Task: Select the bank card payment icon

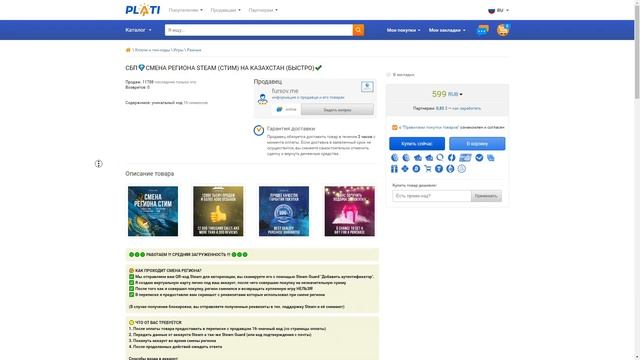Action: click(x=465, y=158)
